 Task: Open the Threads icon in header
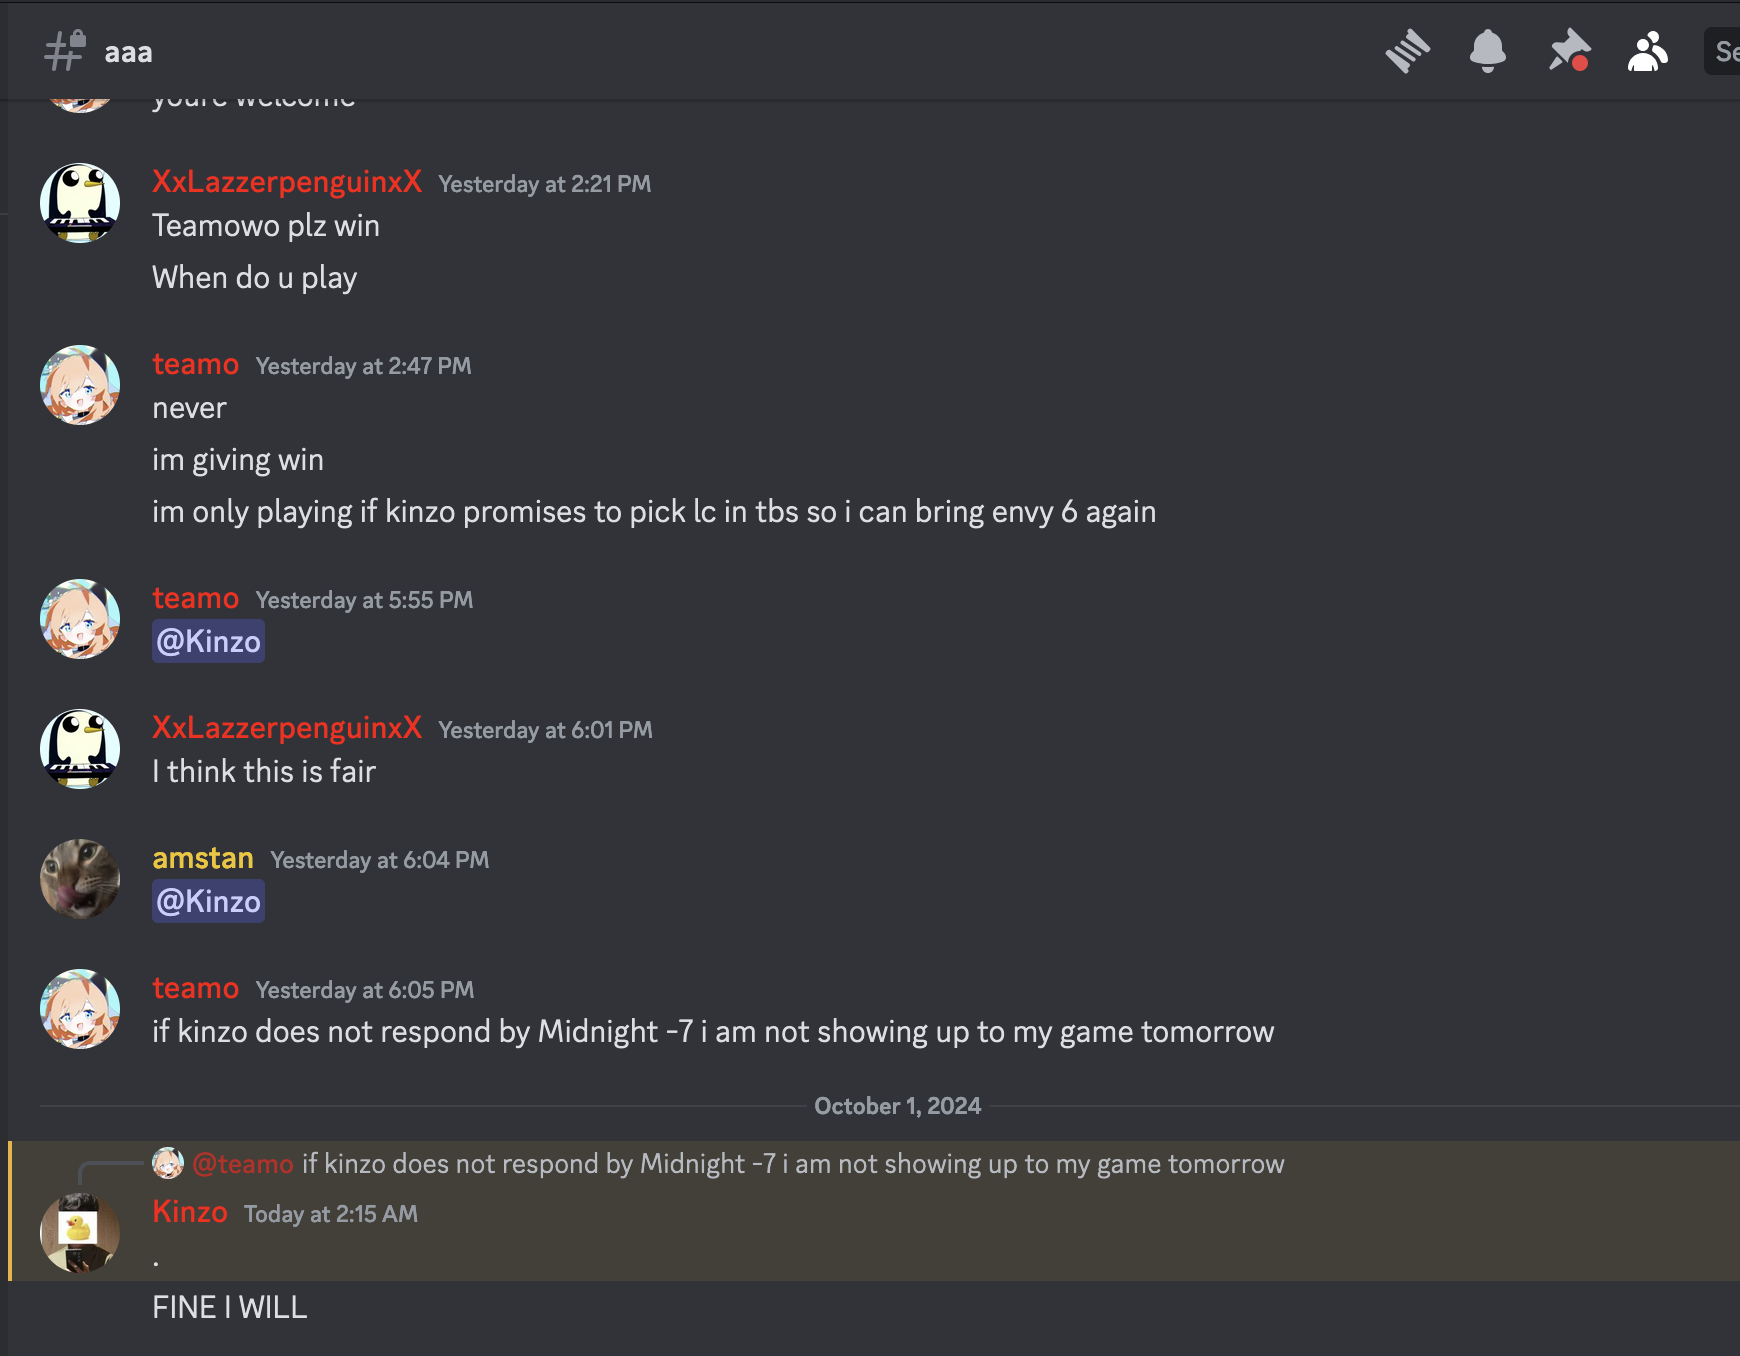point(1407,51)
